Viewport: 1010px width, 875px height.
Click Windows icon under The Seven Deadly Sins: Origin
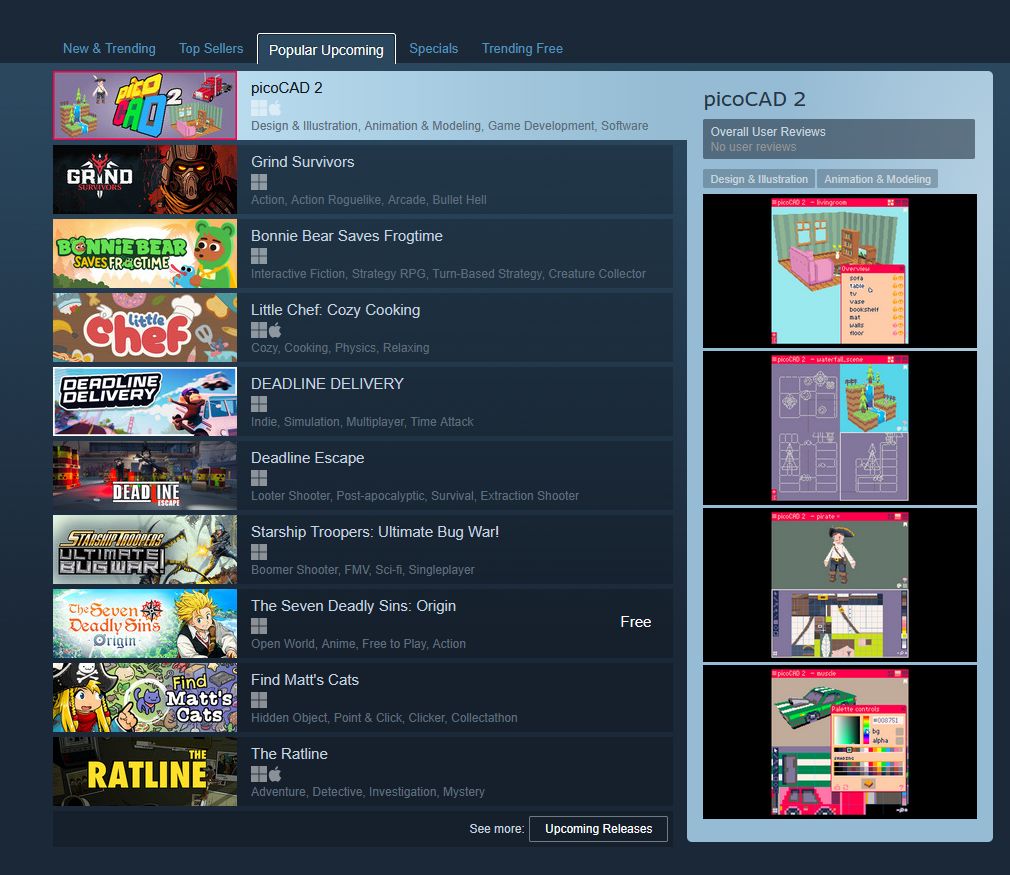[259, 626]
